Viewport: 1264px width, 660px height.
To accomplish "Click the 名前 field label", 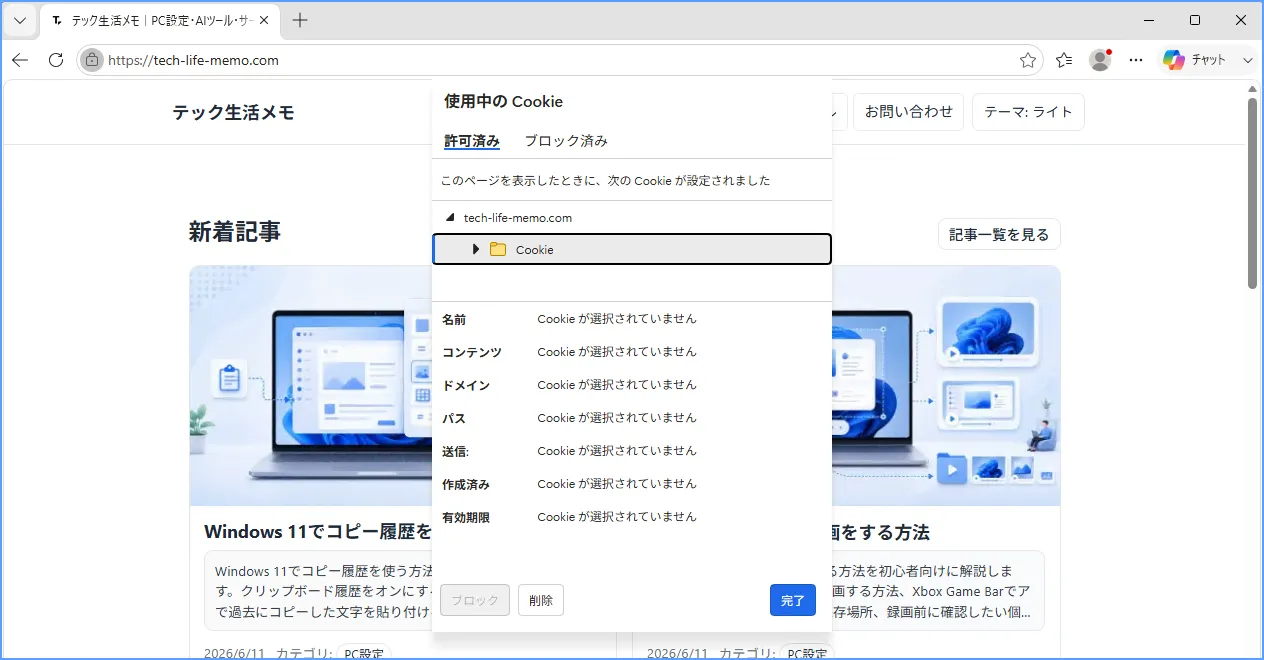I will pyautogui.click(x=454, y=320).
